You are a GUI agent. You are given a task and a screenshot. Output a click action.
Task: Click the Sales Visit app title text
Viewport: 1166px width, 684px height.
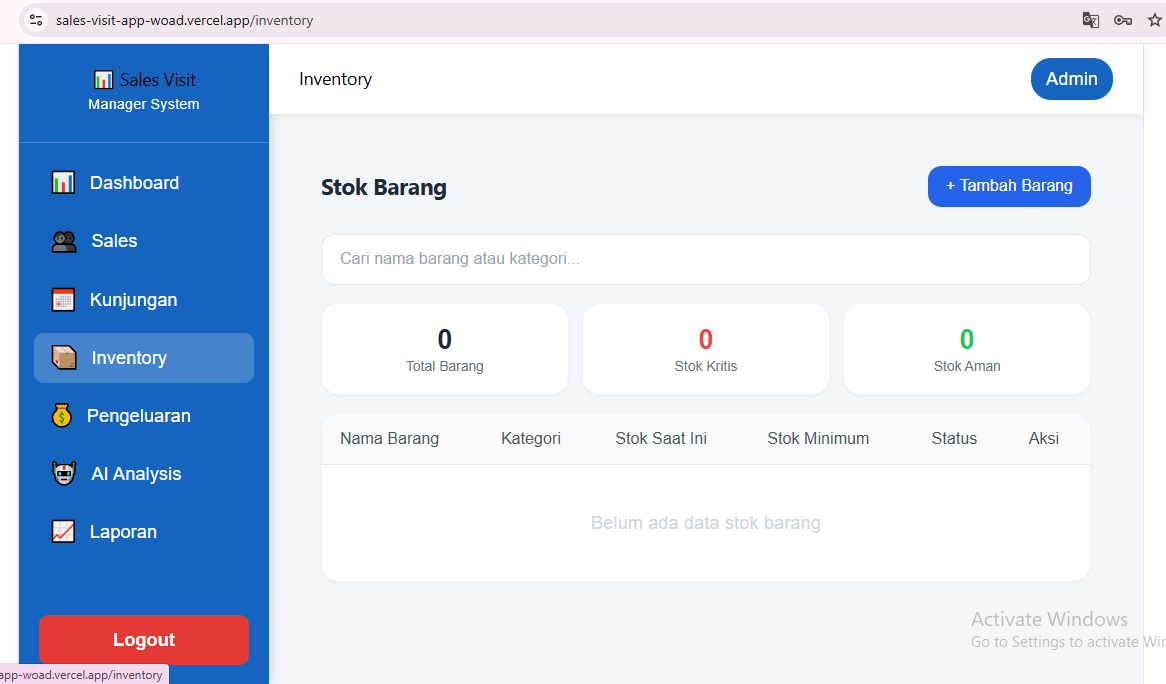pyautogui.click(x=158, y=80)
